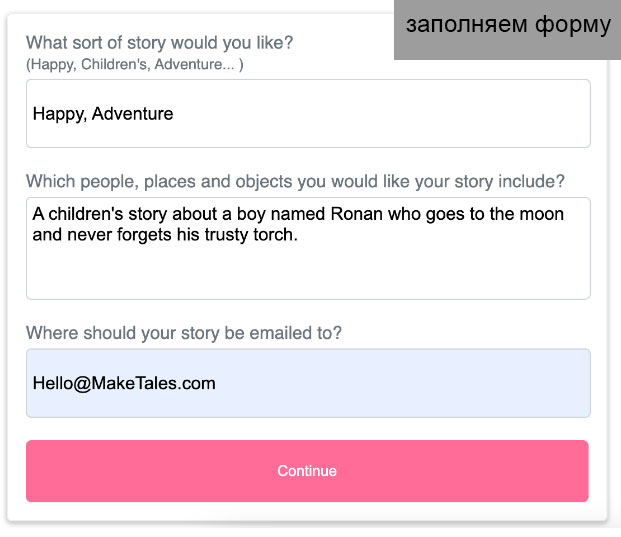Viewport: 621px width, 537px height.
Task: Click the "(Happy, Children's, Adventure...)" hint text
Action: pyautogui.click(x=135, y=64)
